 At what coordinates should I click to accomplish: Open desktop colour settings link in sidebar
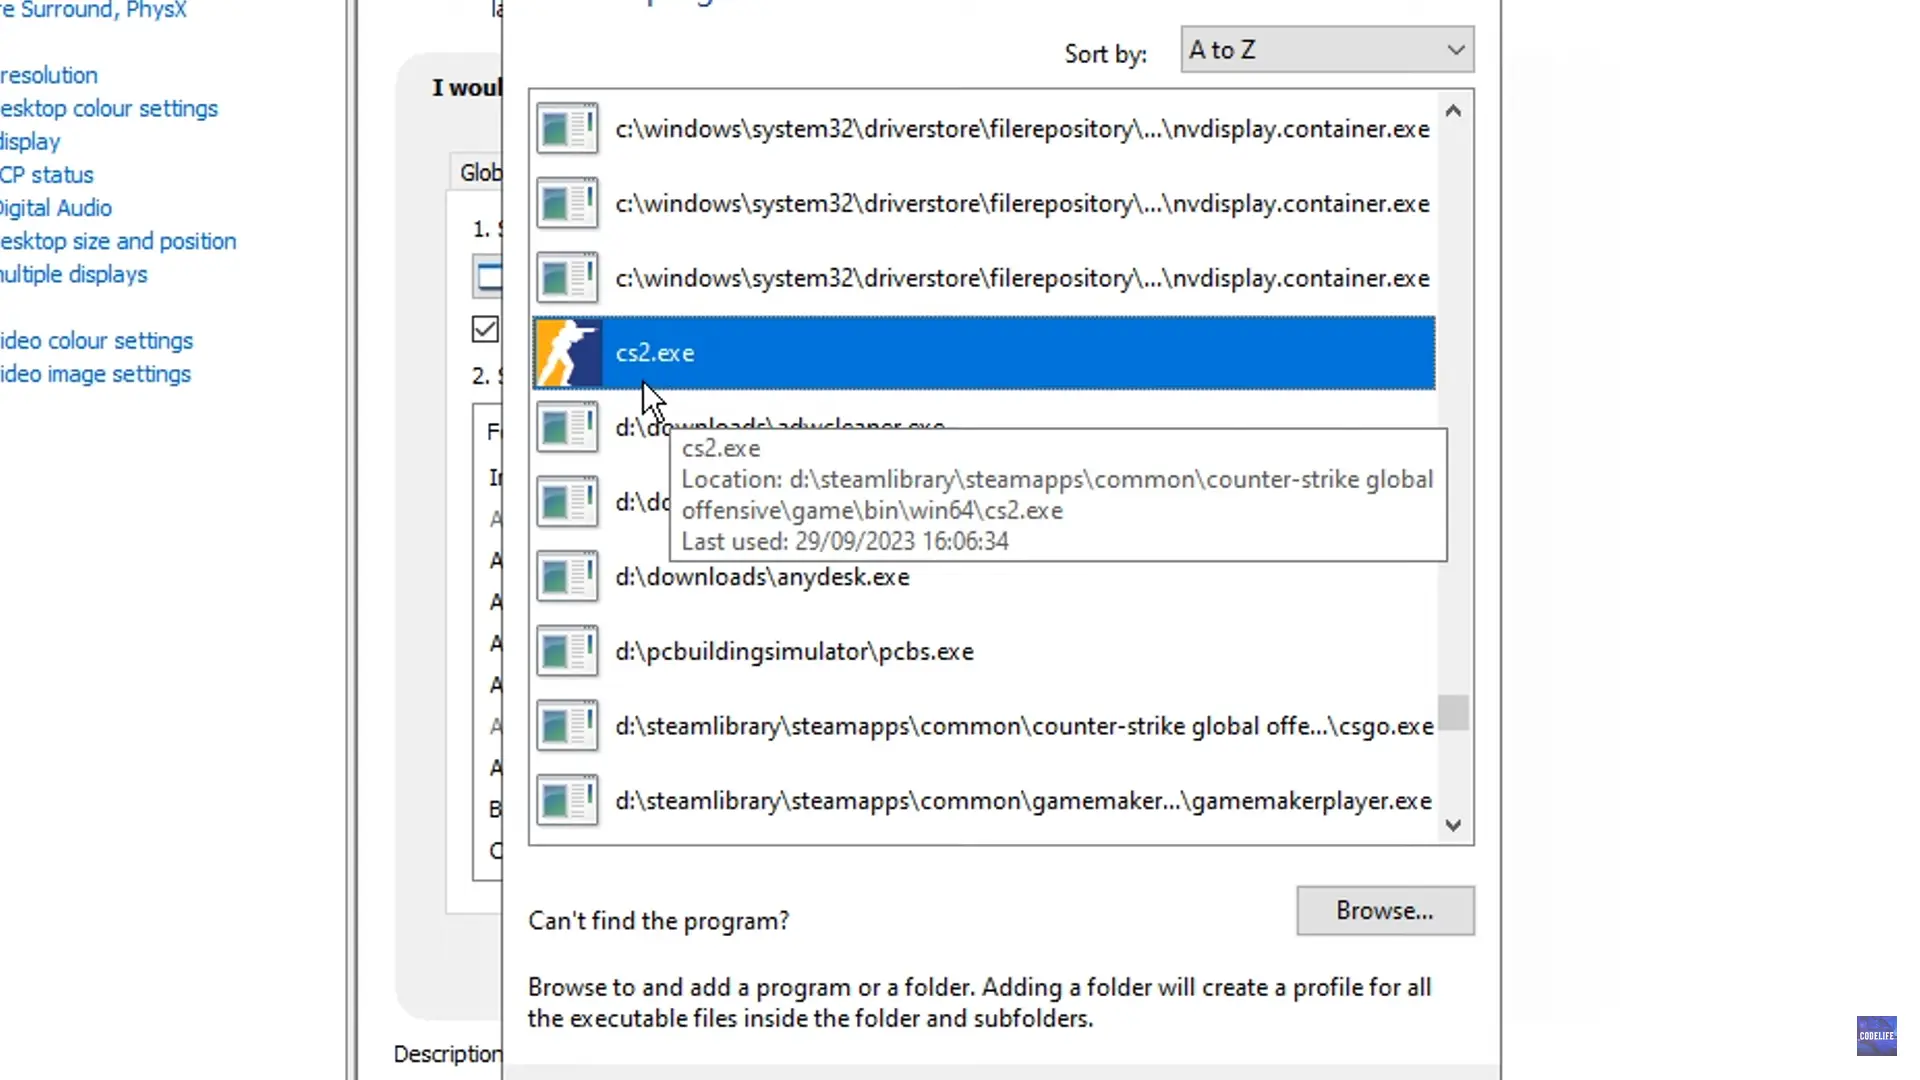pyautogui.click(x=109, y=108)
